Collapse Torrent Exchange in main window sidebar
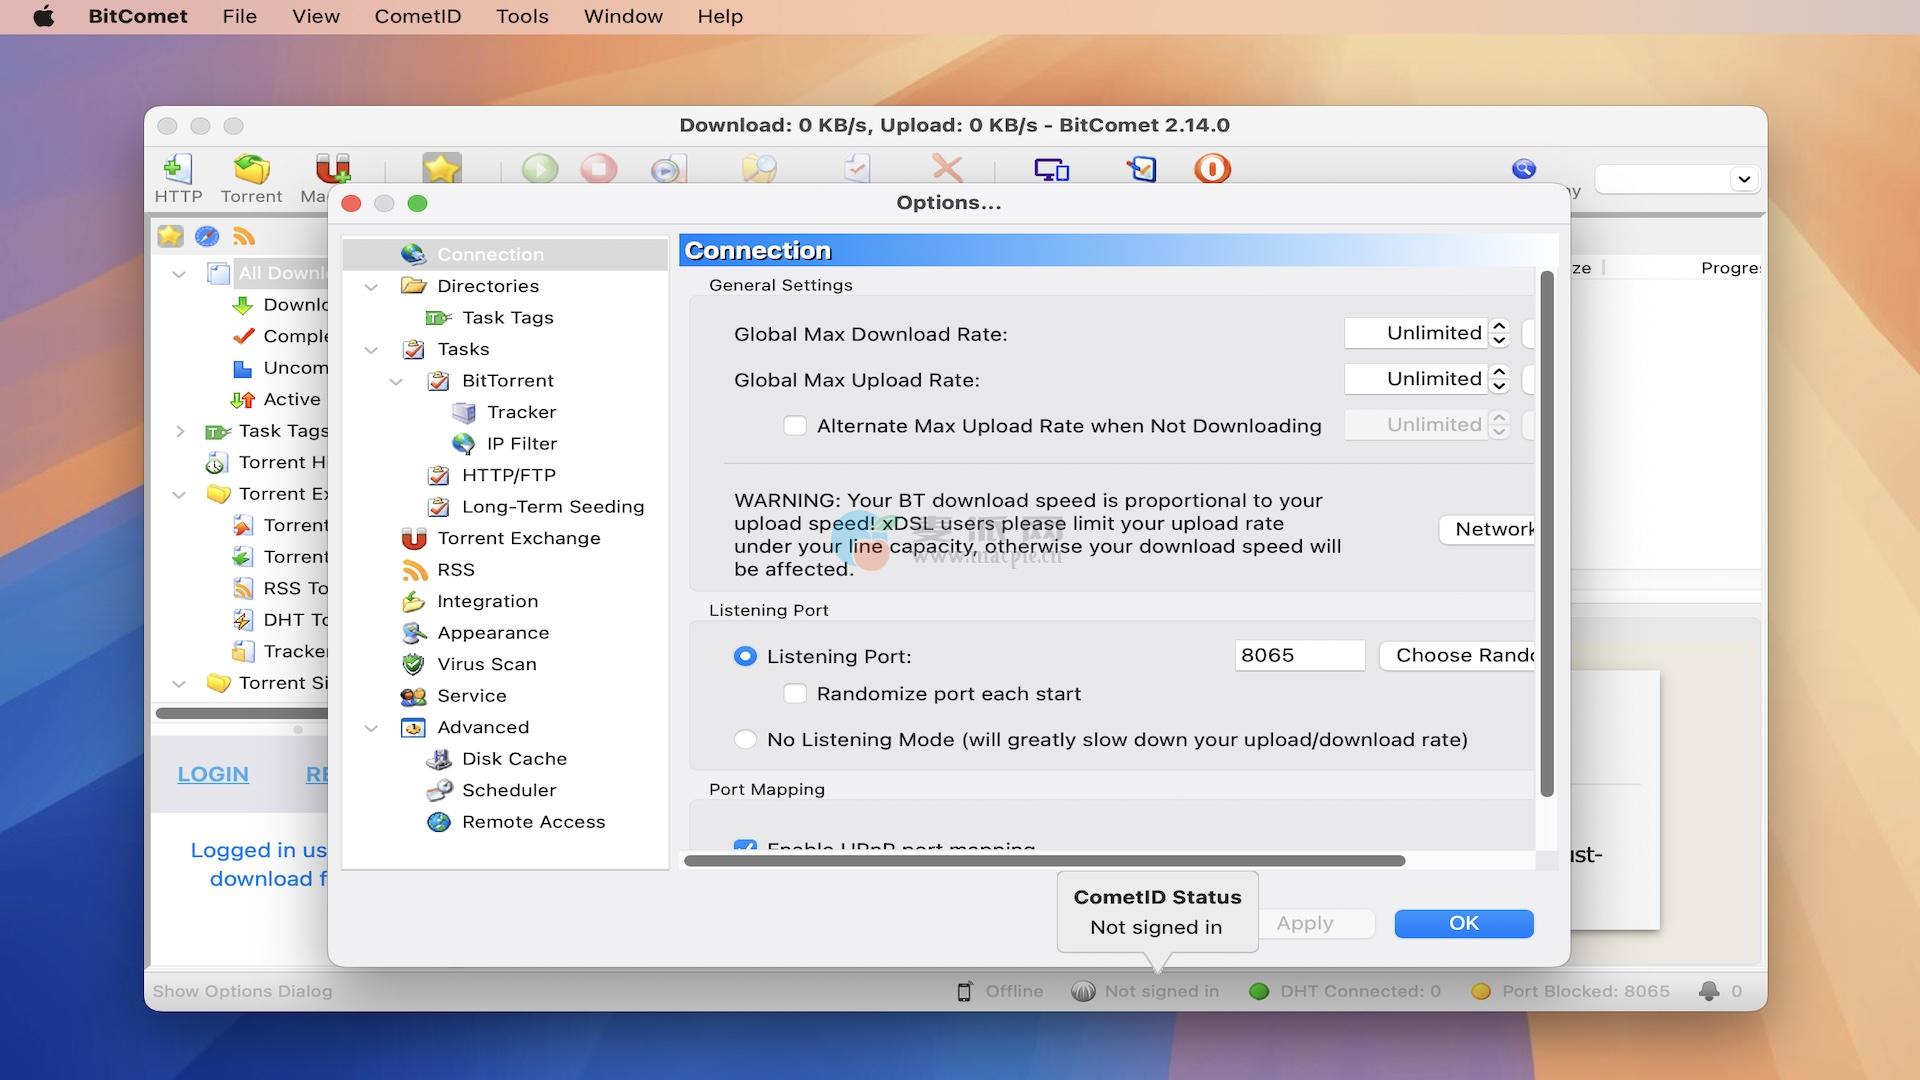This screenshot has height=1080, width=1920. point(179,494)
